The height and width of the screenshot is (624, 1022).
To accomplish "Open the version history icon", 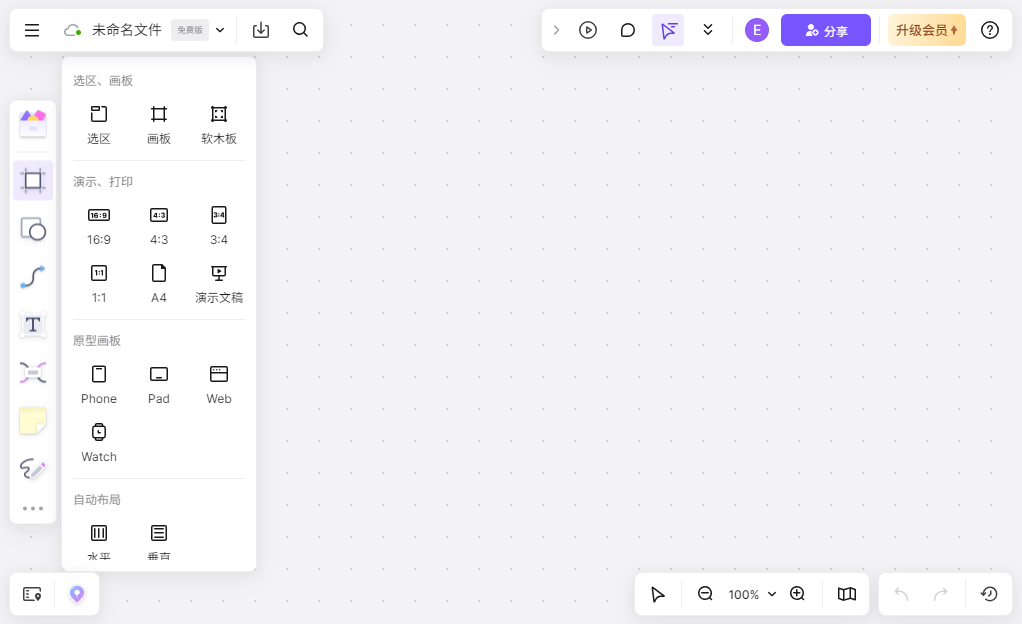I will point(989,594).
